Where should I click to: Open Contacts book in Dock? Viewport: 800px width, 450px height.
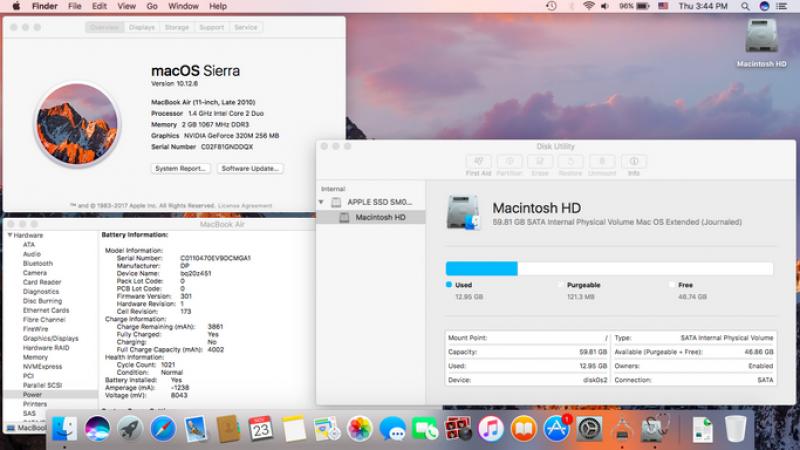pos(228,429)
